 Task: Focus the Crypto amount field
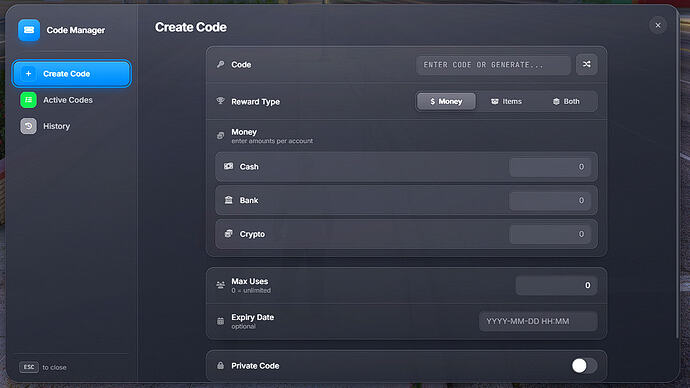(x=550, y=234)
